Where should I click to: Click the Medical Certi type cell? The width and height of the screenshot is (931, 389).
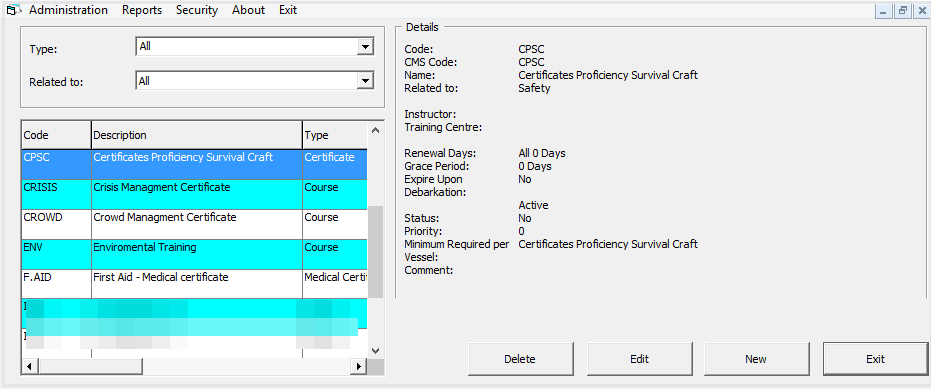(x=335, y=284)
